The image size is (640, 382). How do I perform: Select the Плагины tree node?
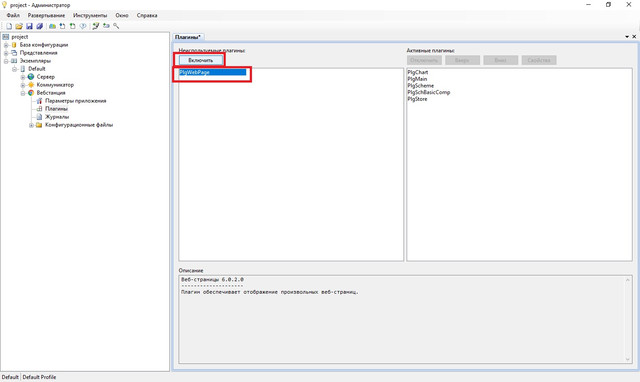[x=56, y=109]
